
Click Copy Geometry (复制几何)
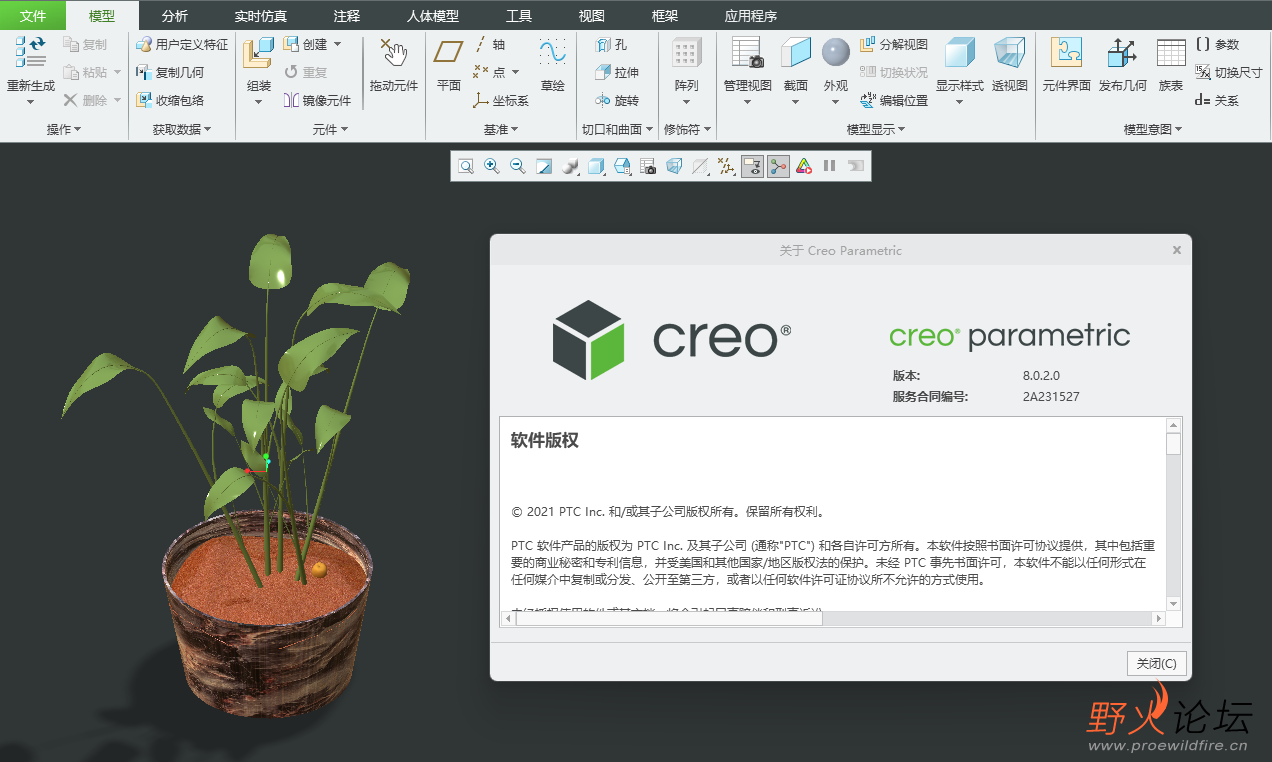170,72
